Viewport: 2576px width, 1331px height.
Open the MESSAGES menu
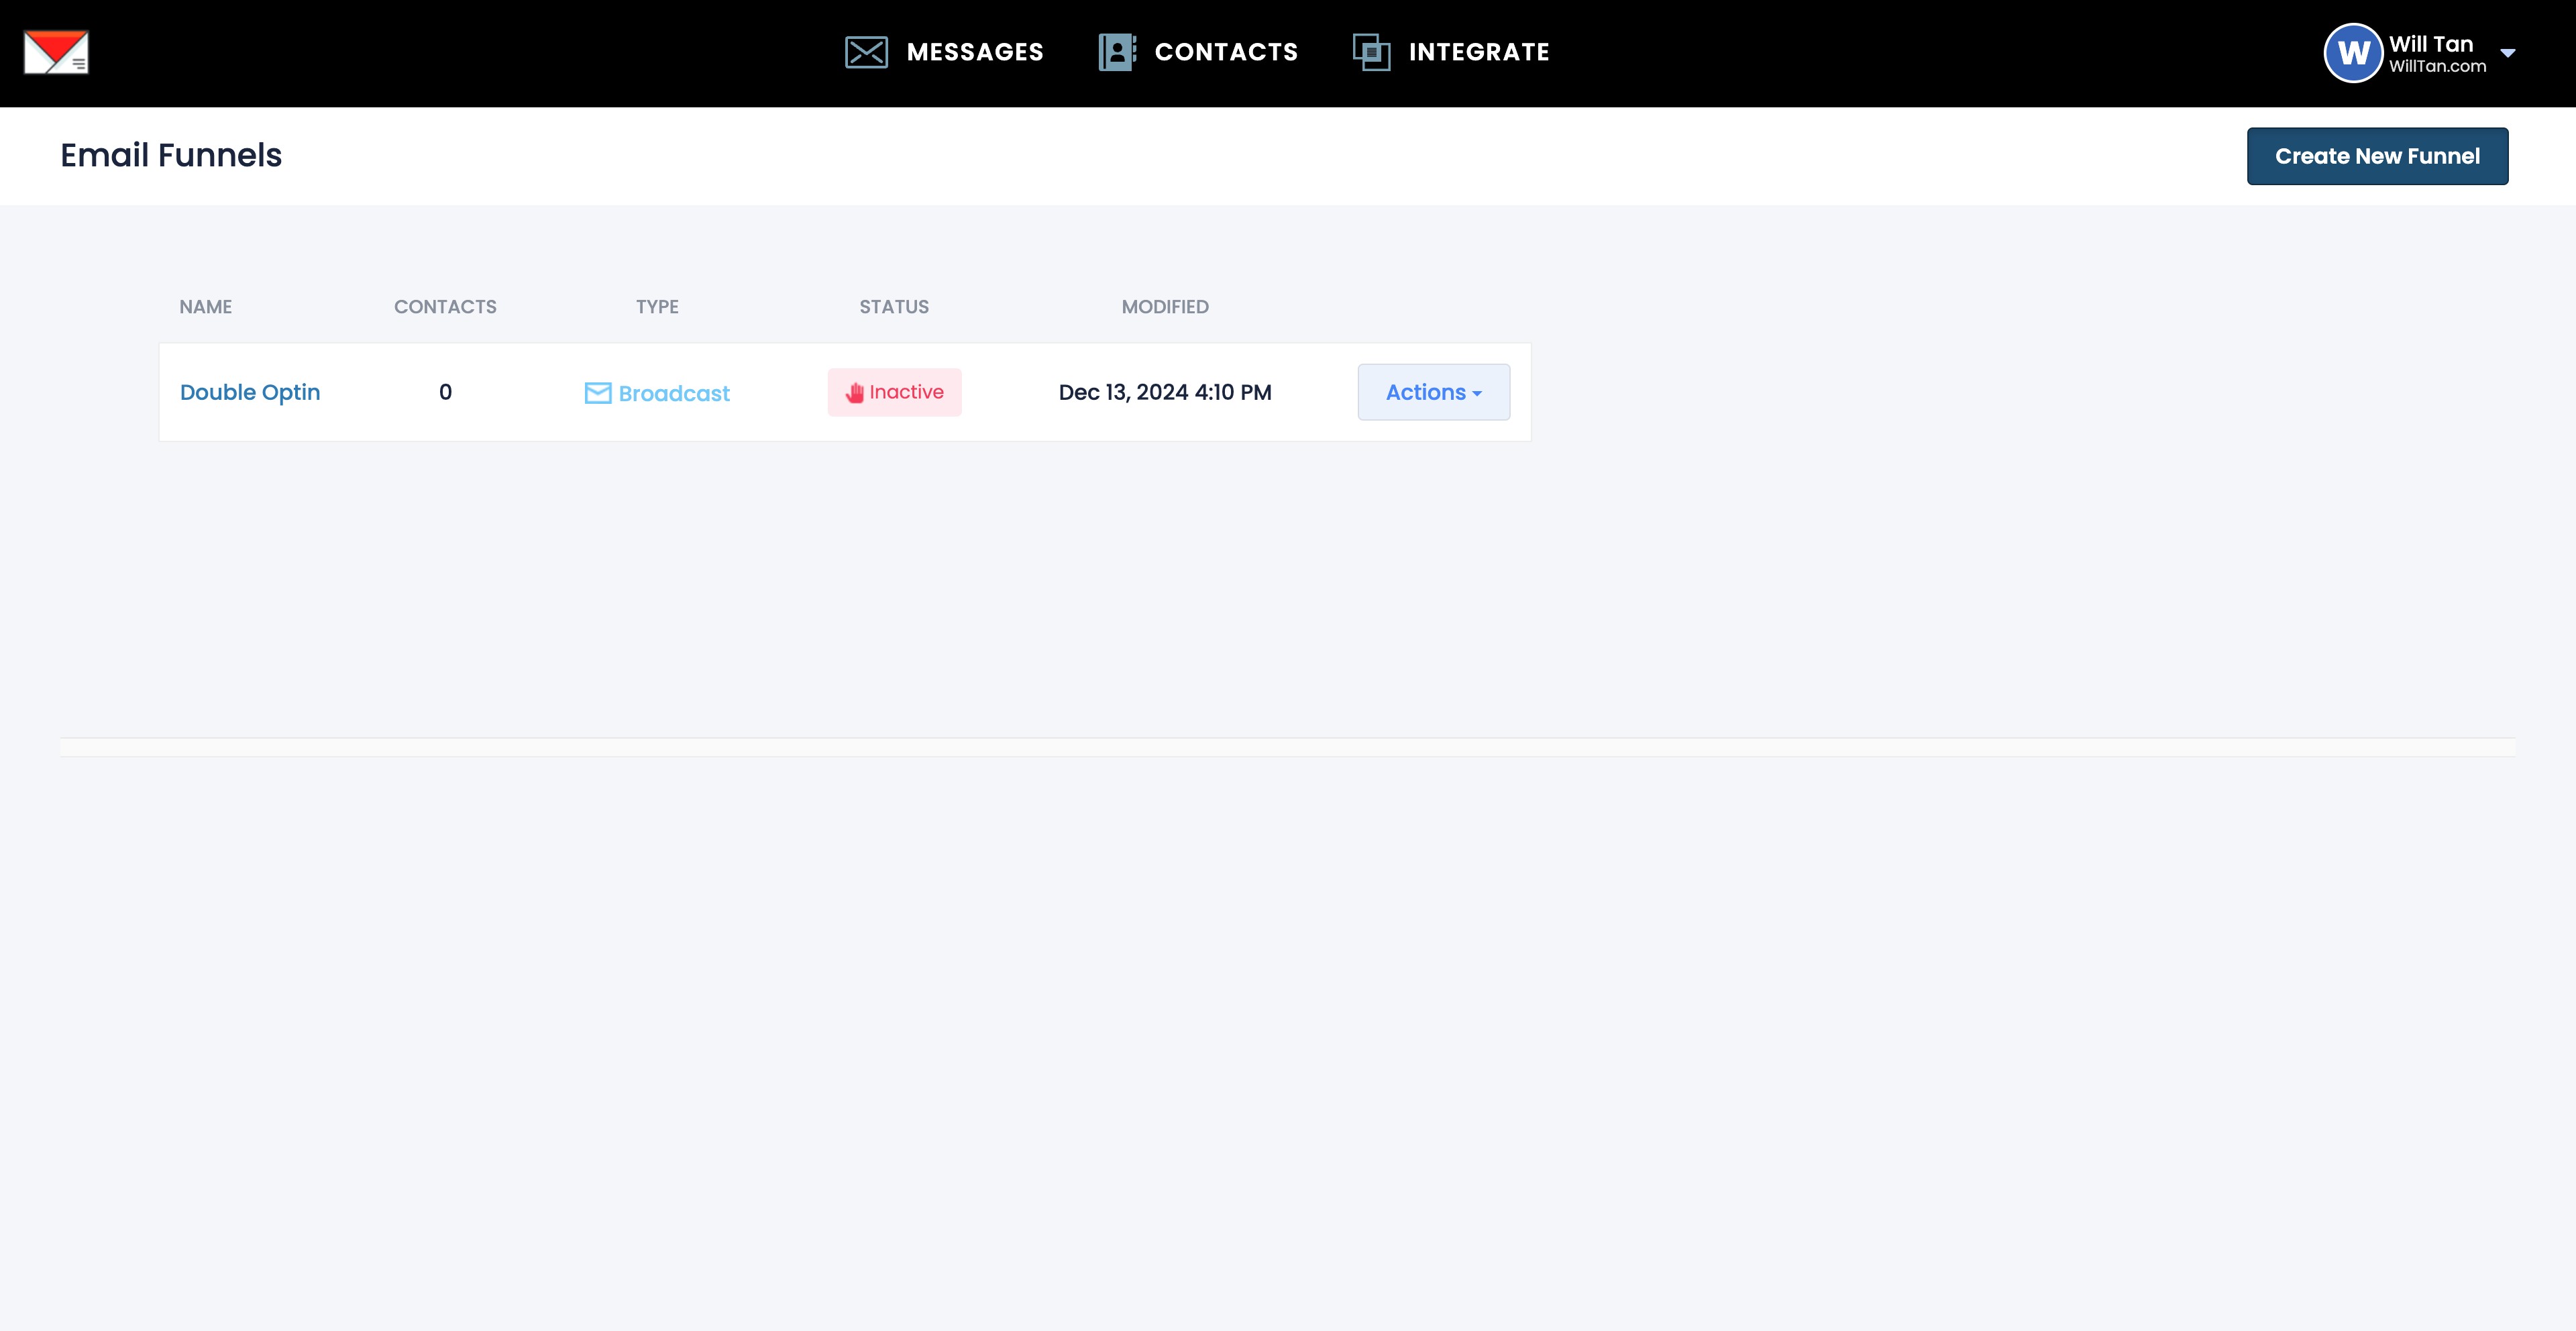(974, 52)
